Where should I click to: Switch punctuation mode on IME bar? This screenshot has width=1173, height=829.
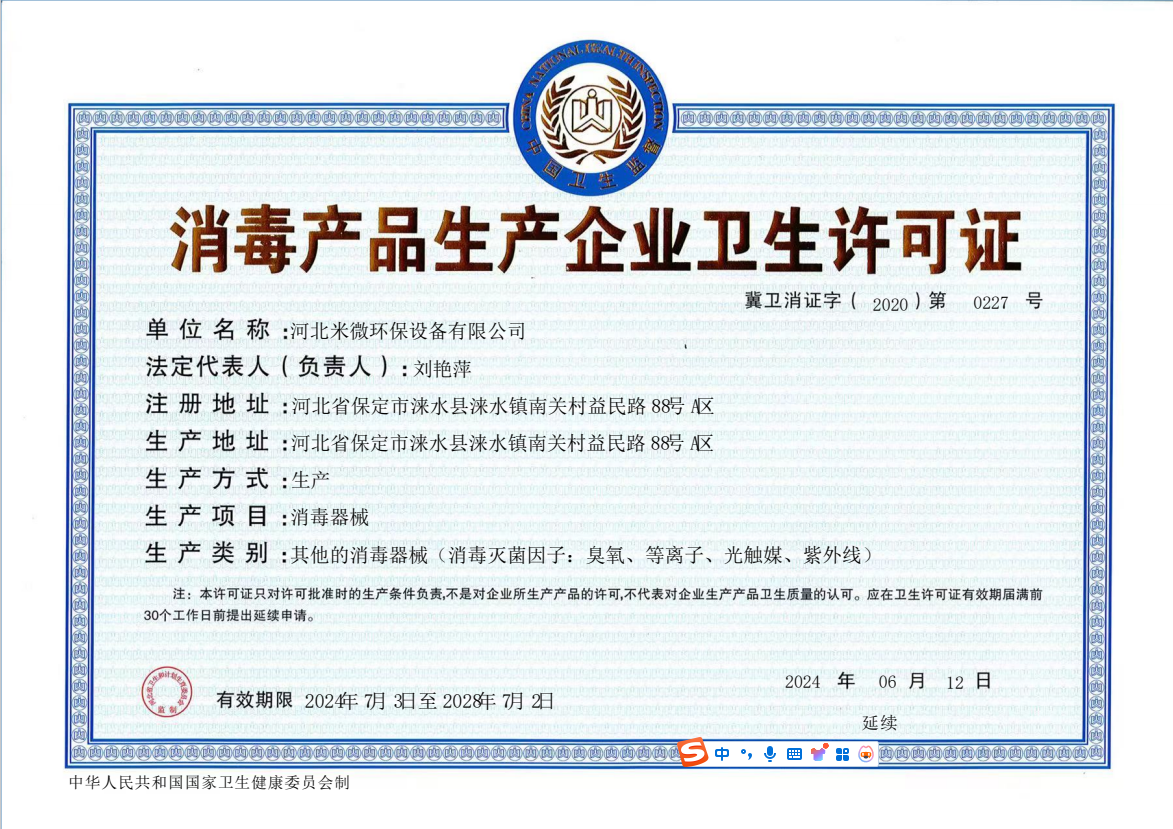pos(746,754)
